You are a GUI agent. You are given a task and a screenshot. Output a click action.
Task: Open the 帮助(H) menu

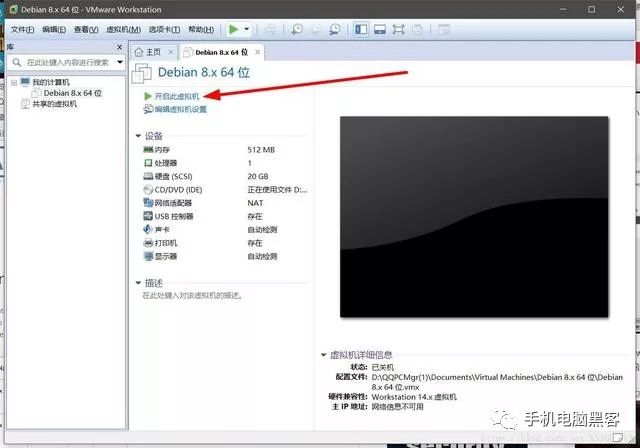201,29
